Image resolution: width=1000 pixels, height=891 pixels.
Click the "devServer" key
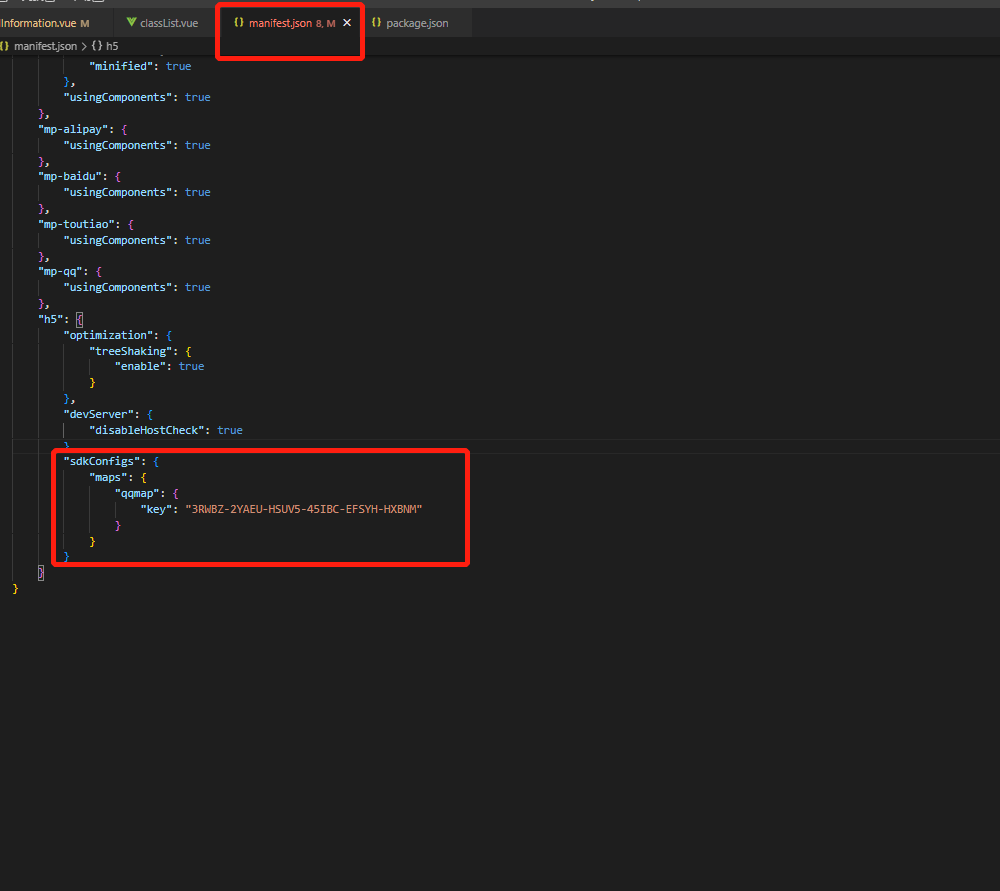pyautogui.click(x=99, y=415)
